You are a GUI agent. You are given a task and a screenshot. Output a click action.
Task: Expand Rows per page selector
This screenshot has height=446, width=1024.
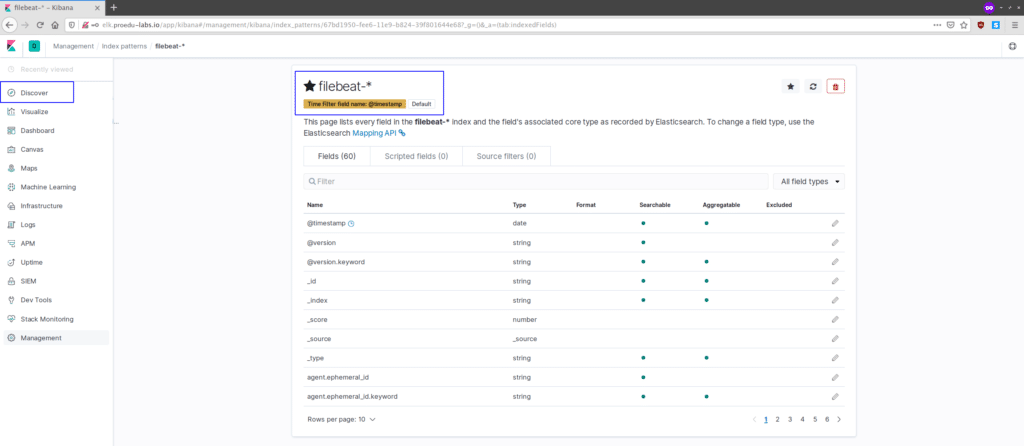341,419
